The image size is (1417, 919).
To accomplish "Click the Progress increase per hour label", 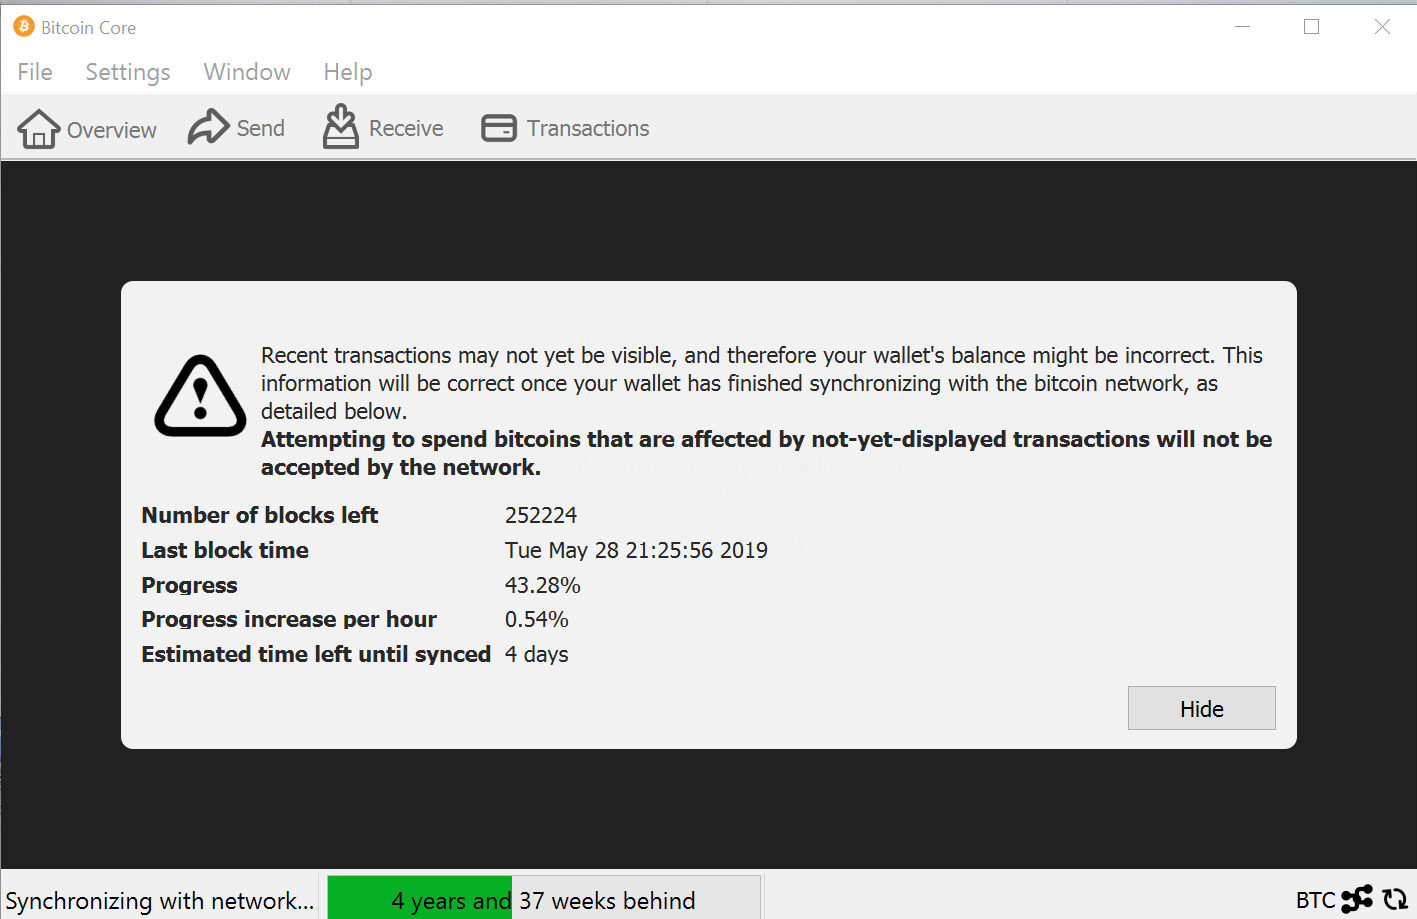I will click(289, 619).
